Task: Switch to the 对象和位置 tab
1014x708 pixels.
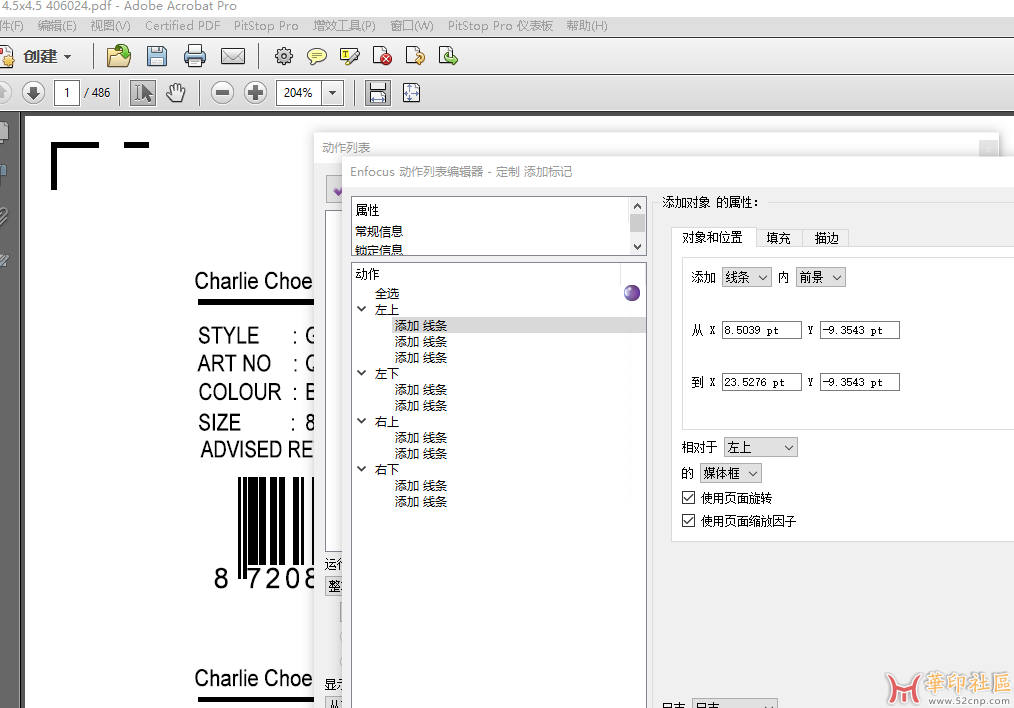Action: click(x=712, y=237)
